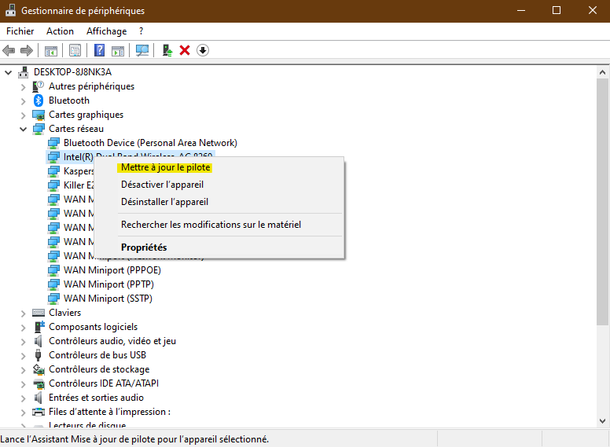
Task: Expand Composants logiciels category arrow
Action: (x=23, y=327)
